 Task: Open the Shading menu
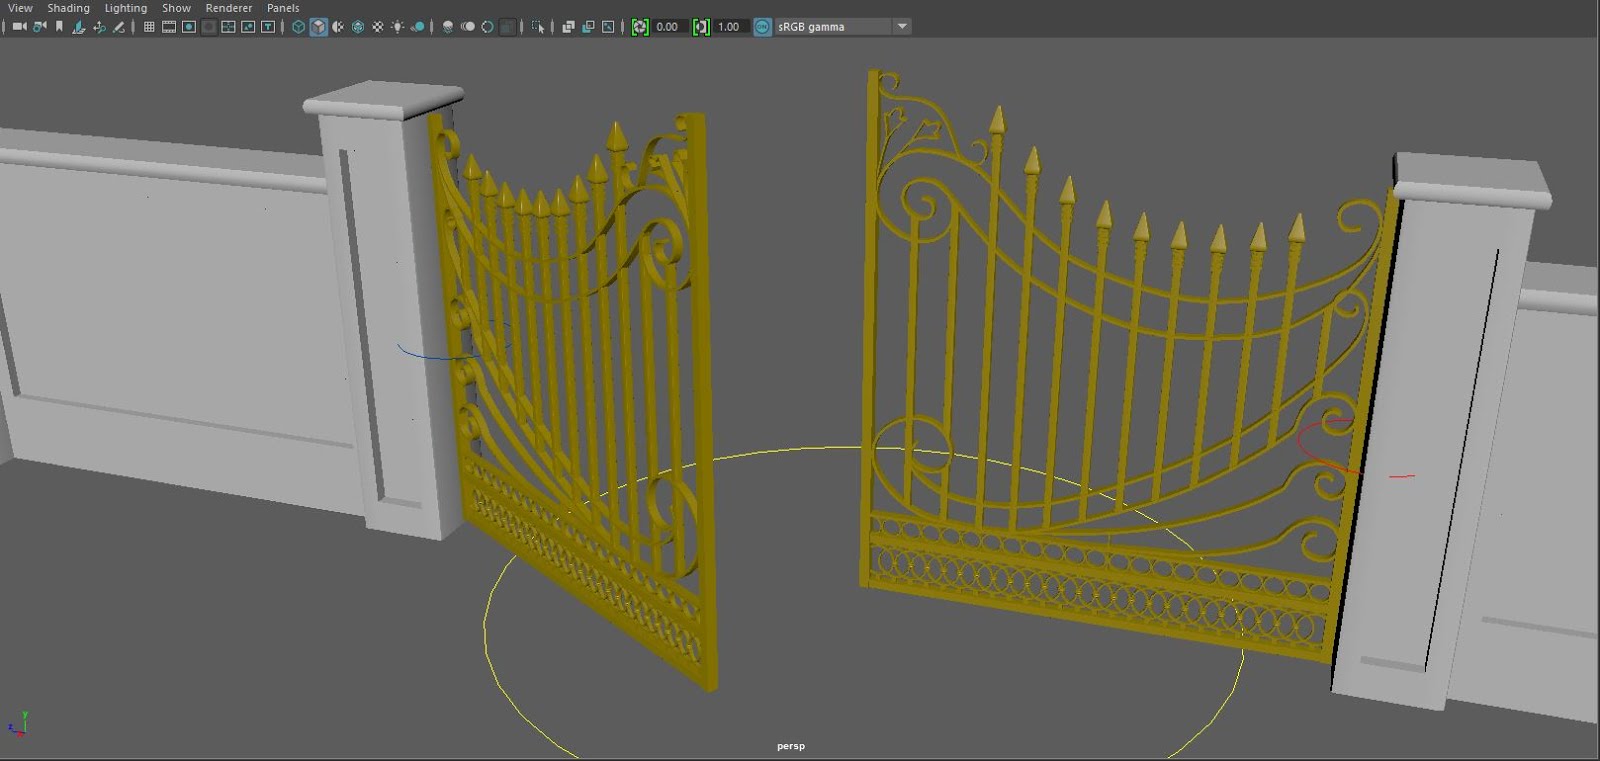tap(69, 8)
